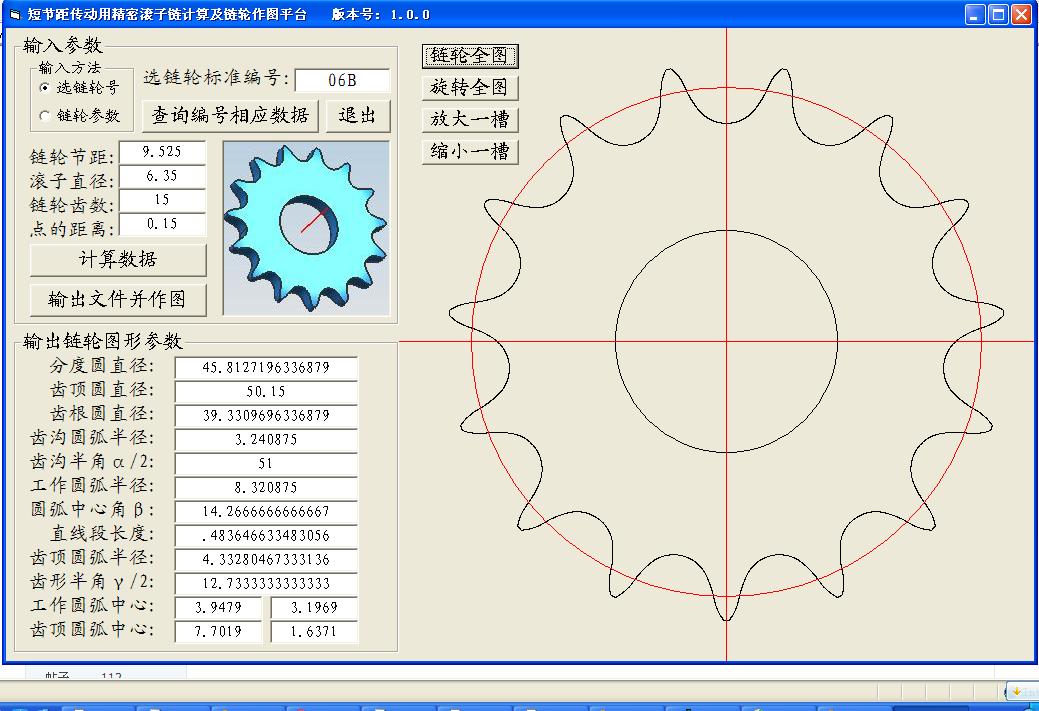Click 工作圆弧中心 second field 3.1969

315,608
